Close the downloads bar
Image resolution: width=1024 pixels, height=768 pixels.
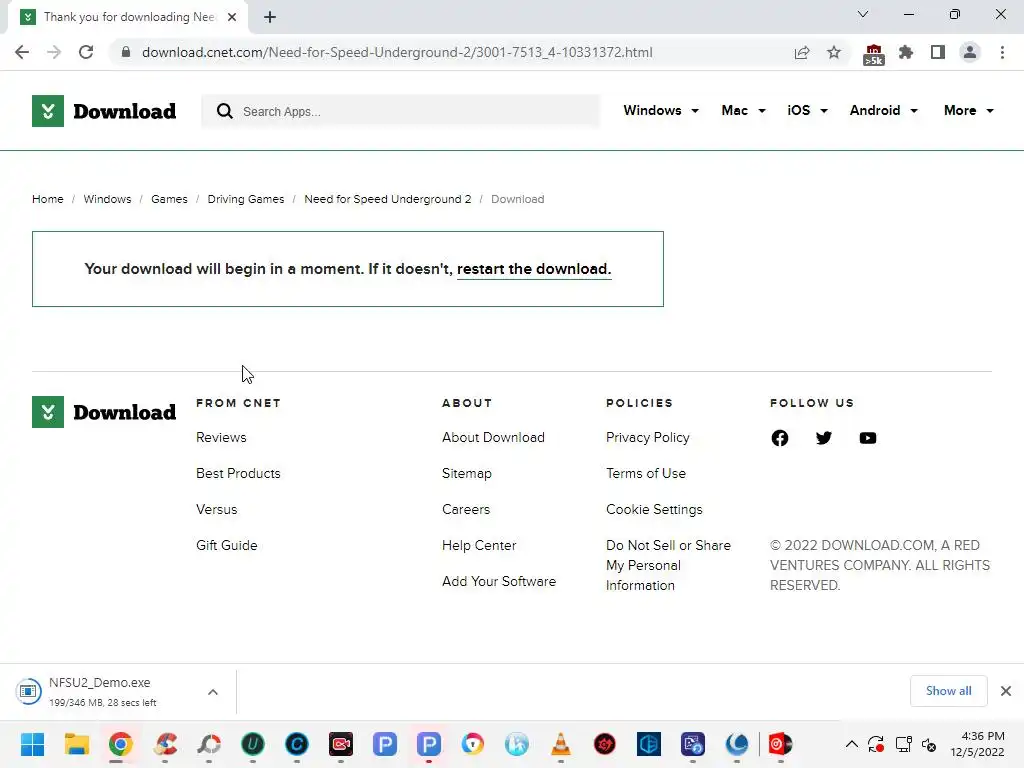[x=1006, y=691]
